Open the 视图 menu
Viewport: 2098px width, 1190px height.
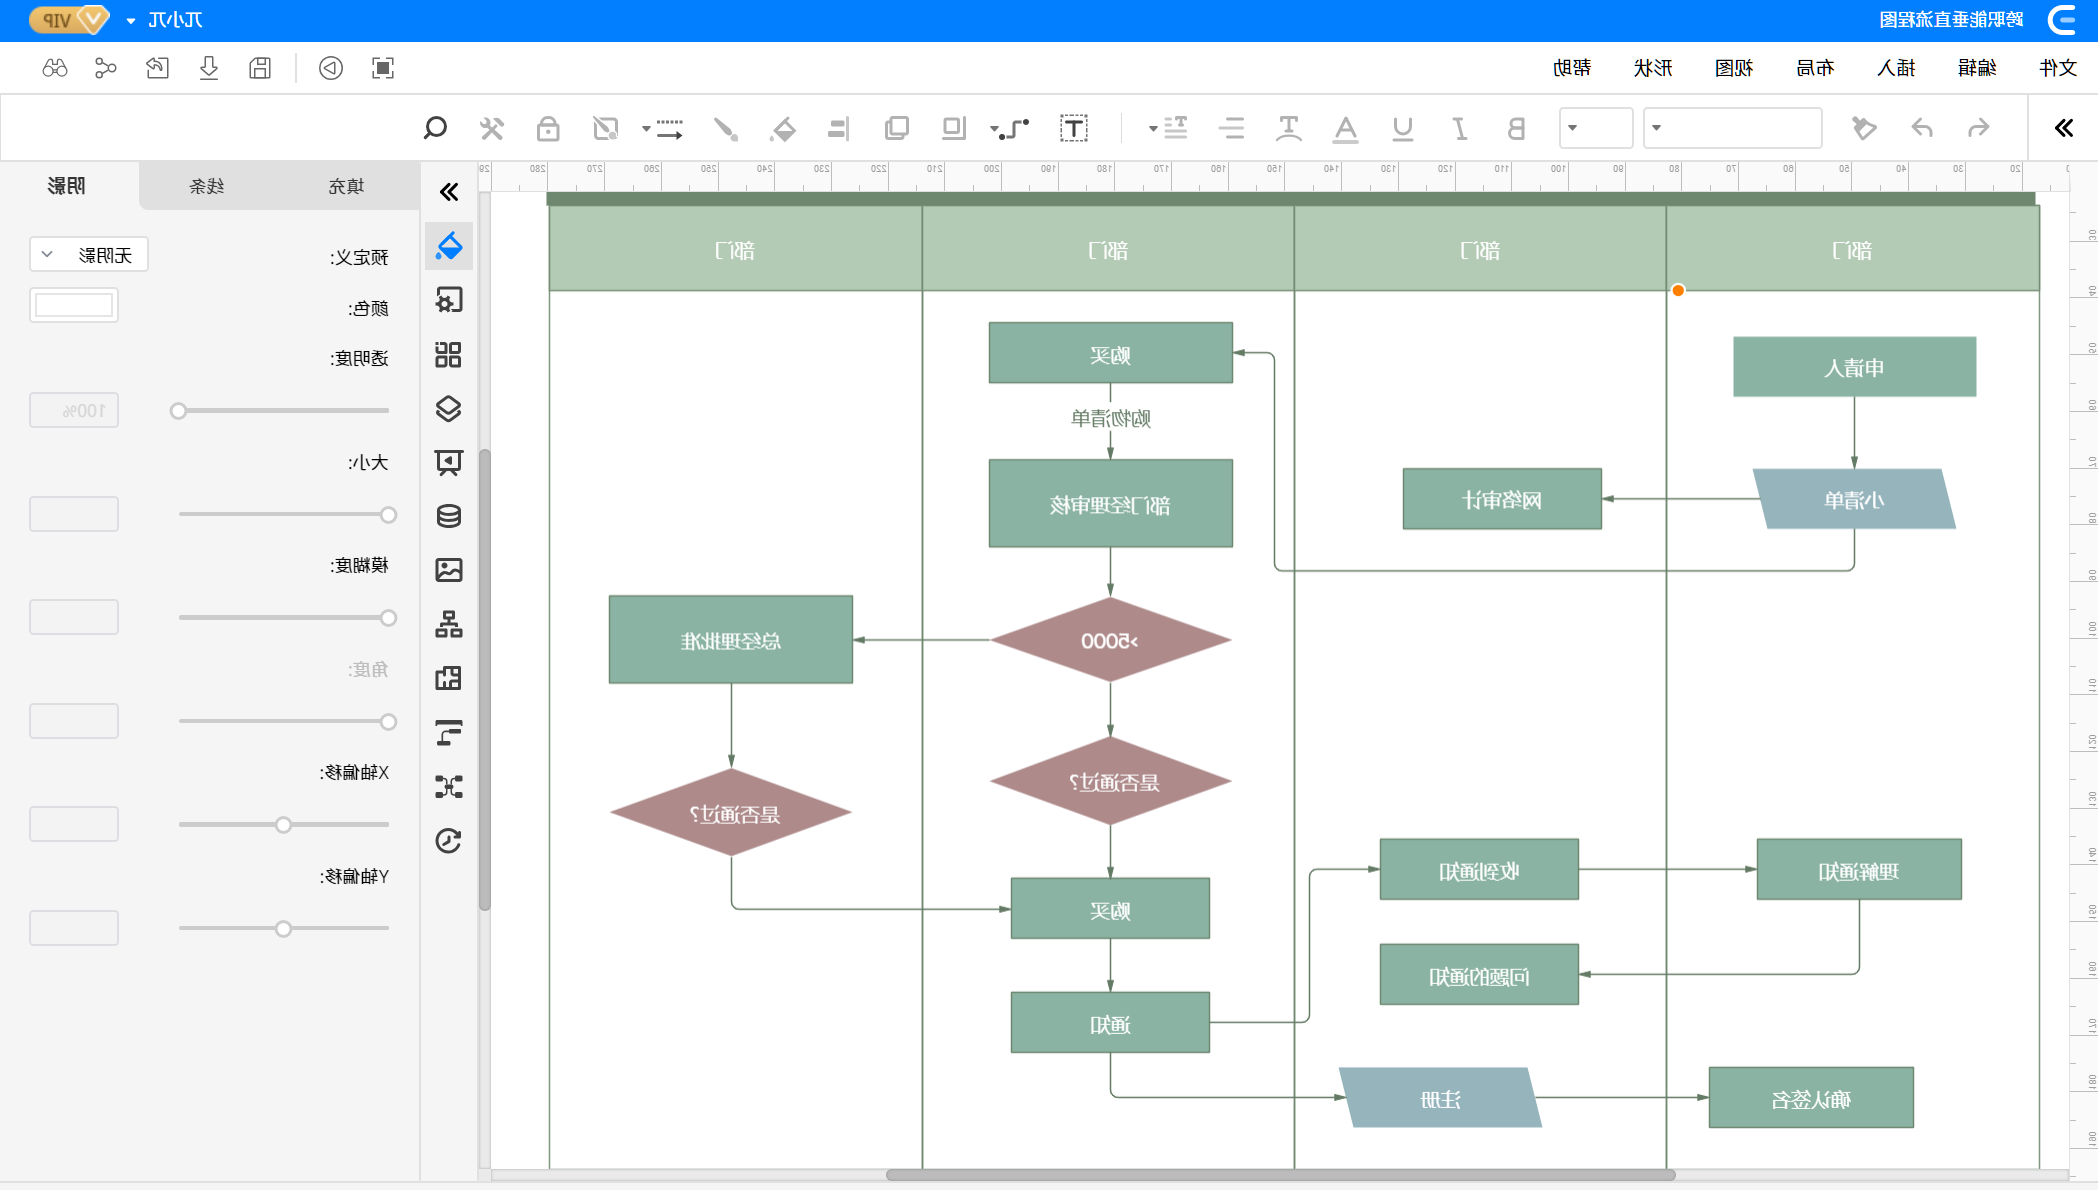(1734, 68)
